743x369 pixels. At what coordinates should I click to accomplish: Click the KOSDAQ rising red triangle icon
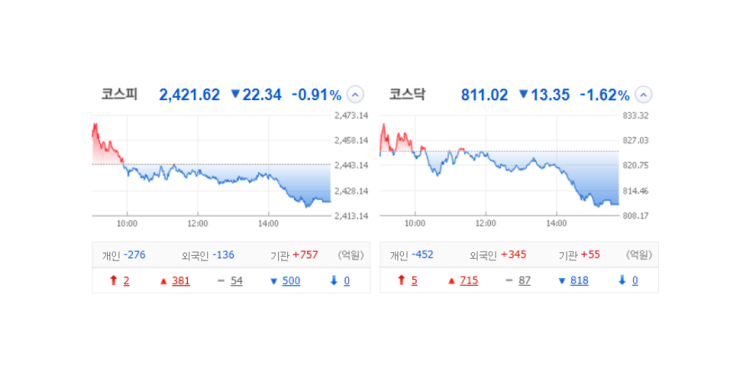[452, 281]
